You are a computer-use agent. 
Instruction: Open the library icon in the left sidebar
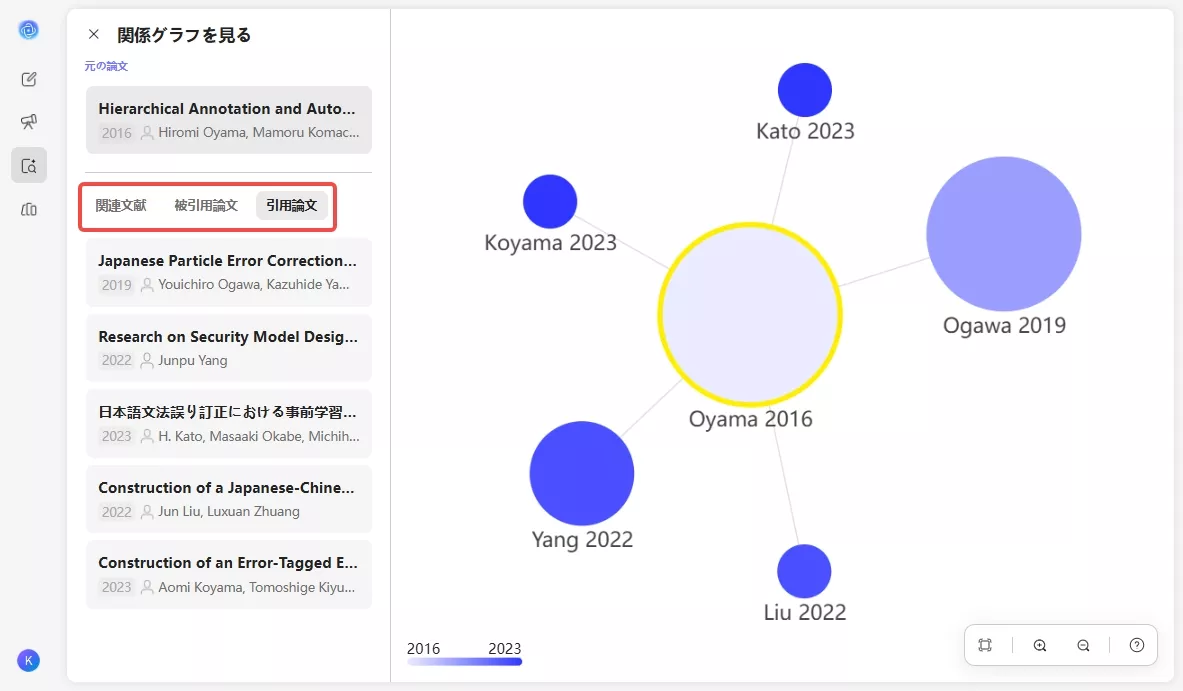coord(29,209)
